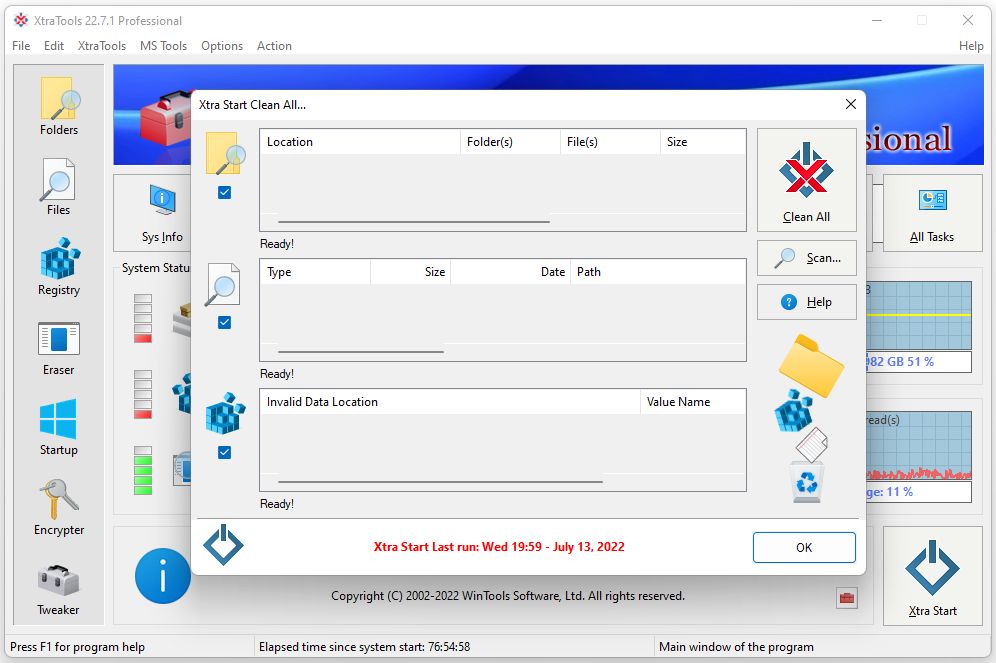
Task: Click the registry cubes icon in dialog
Action: pos(225,413)
